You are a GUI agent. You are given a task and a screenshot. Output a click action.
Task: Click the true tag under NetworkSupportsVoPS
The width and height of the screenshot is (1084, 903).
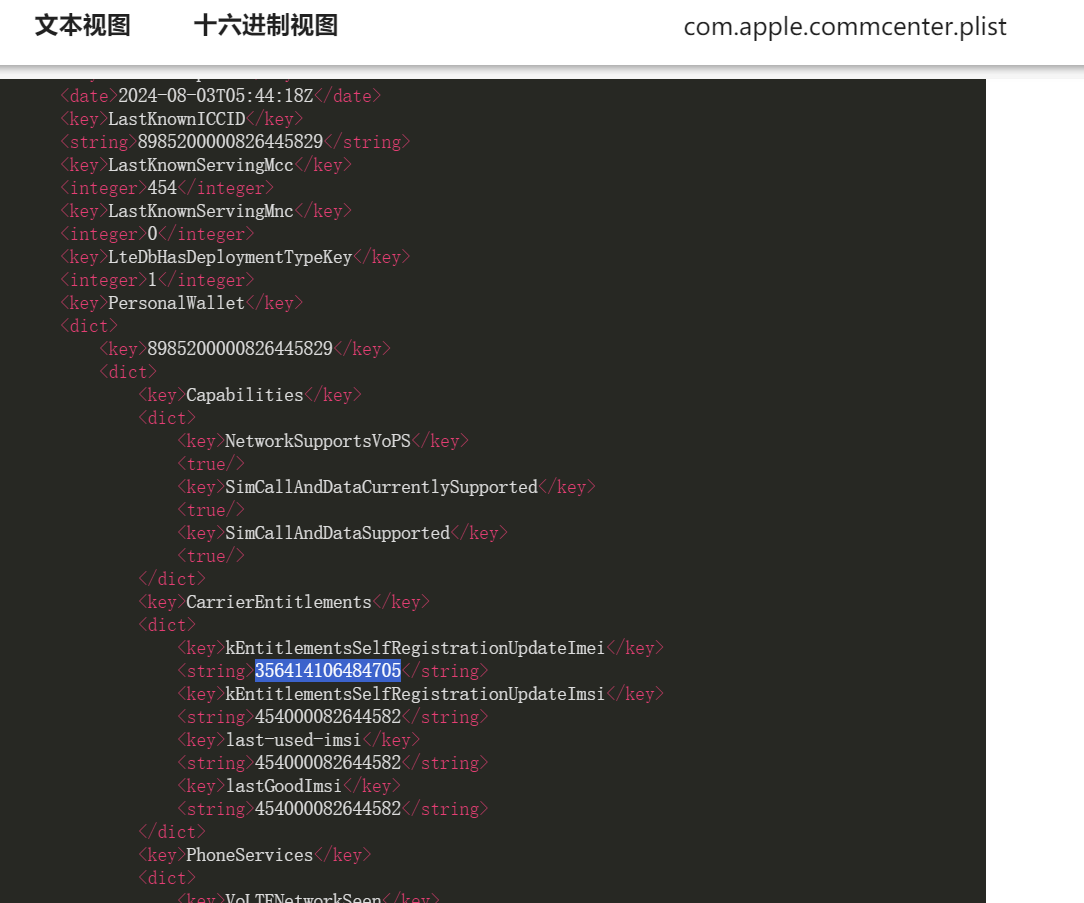tap(211, 464)
